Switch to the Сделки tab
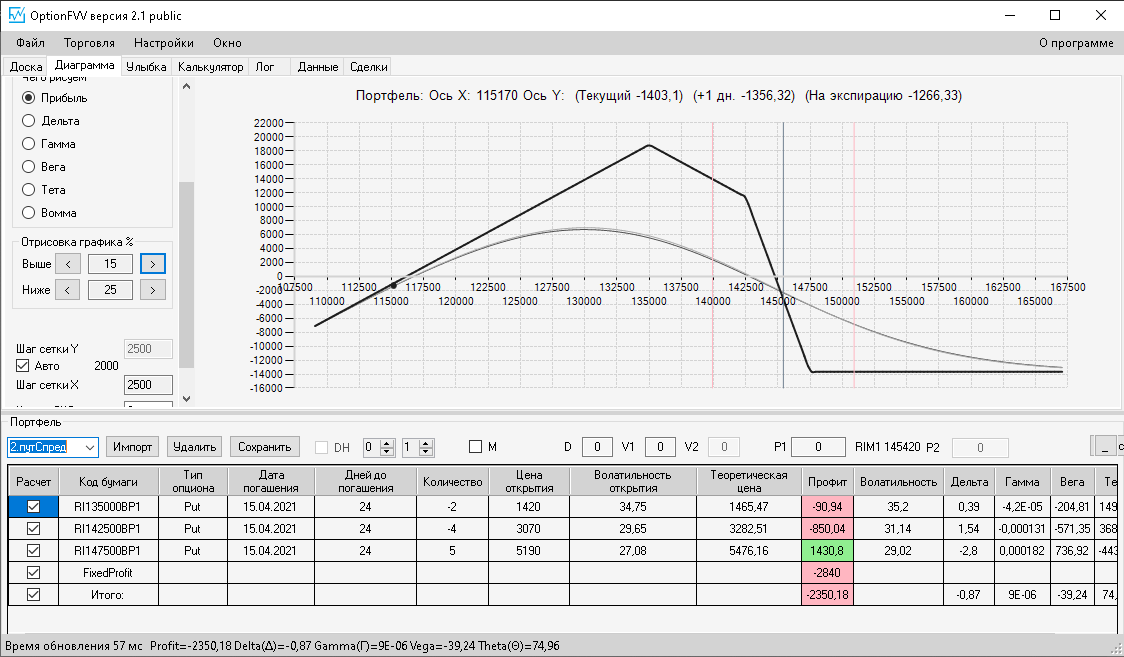The height and width of the screenshot is (657, 1124). point(368,67)
